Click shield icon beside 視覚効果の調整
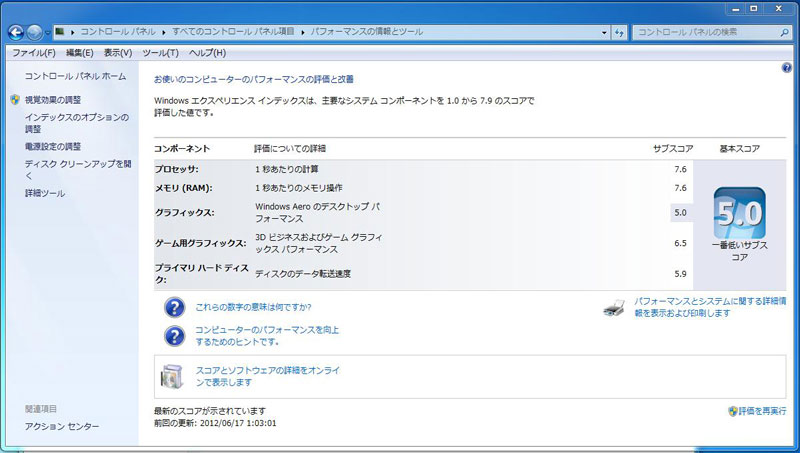Screen dimensions: 800x453 pyautogui.click(x=15, y=99)
